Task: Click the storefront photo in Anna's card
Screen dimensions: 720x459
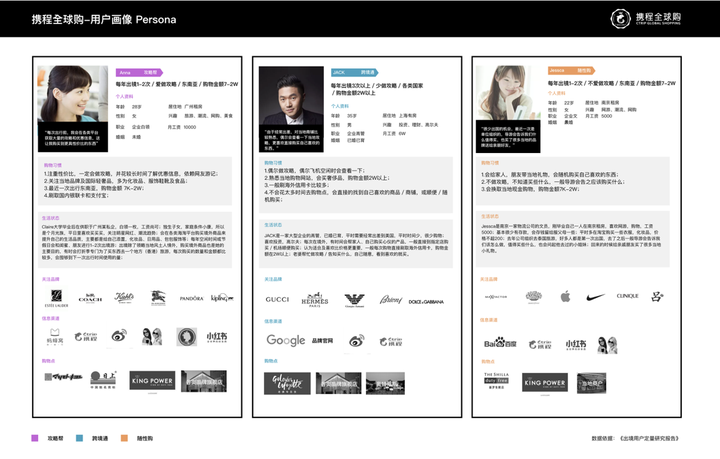Action: 203,381
